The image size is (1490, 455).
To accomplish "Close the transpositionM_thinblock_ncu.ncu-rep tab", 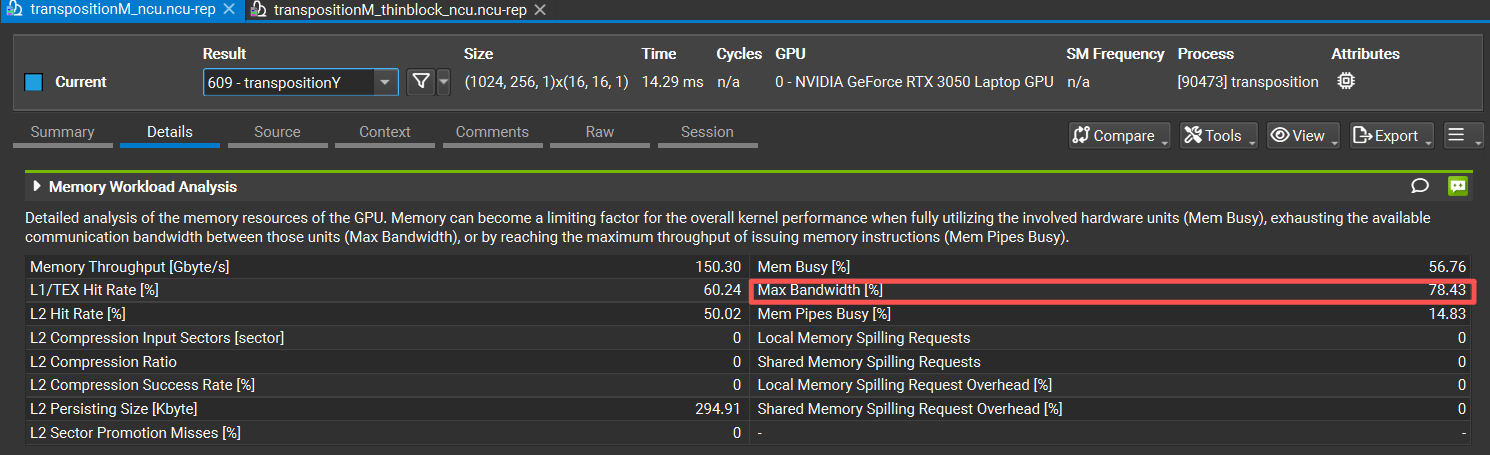I will (540, 10).
